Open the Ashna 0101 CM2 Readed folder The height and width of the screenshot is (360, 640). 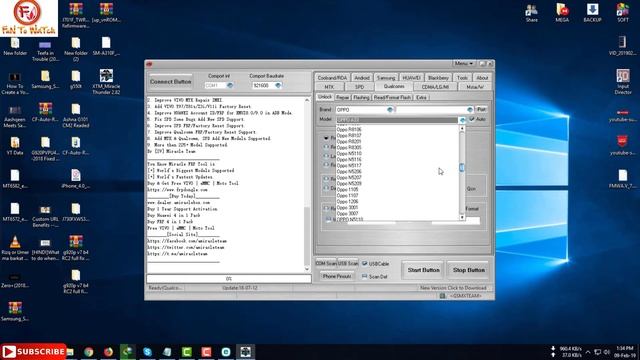point(76,116)
